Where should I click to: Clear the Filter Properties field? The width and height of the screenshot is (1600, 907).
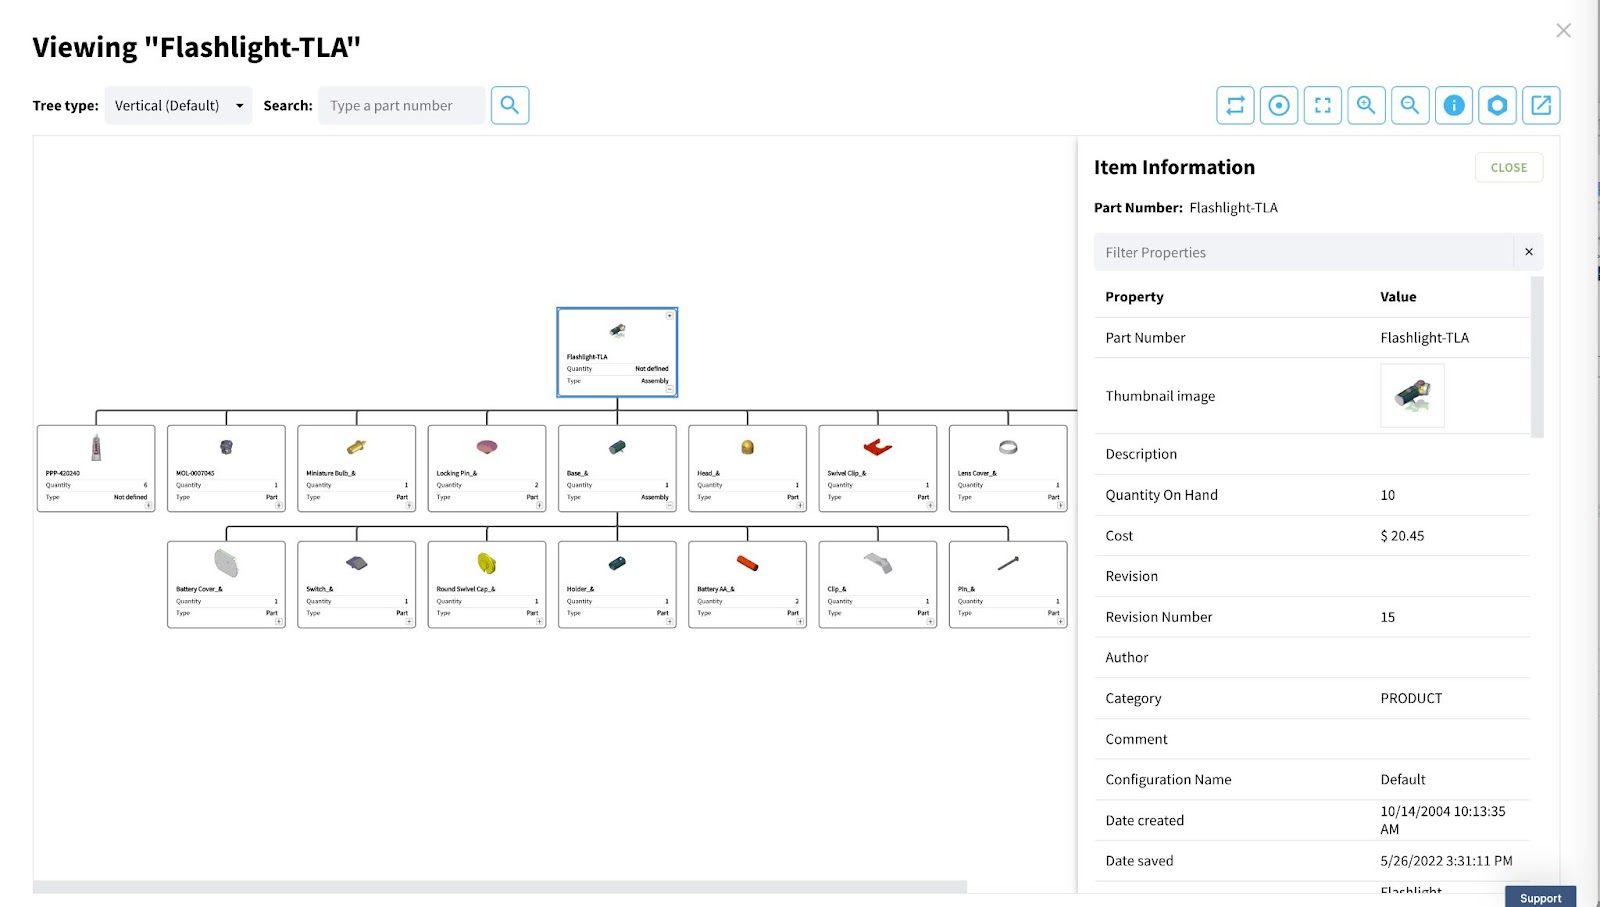[1529, 252]
